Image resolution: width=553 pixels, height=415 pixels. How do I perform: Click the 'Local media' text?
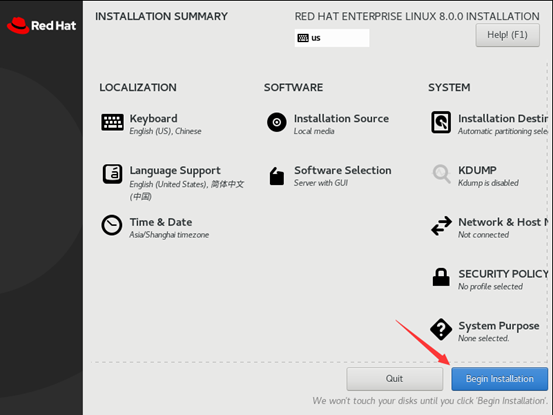point(314,131)
